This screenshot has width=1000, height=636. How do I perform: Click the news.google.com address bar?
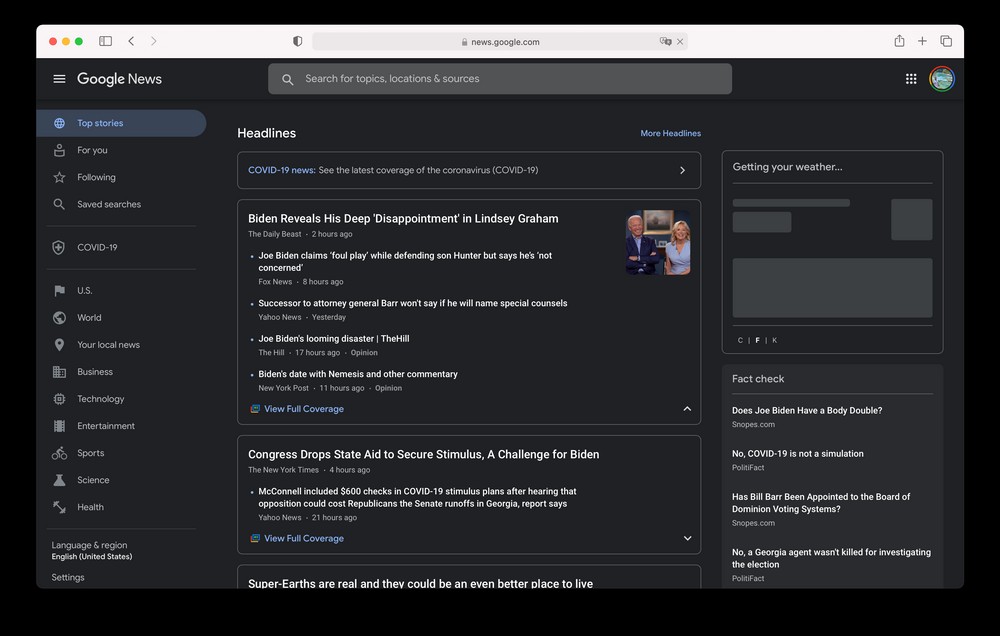coord(500,41)
